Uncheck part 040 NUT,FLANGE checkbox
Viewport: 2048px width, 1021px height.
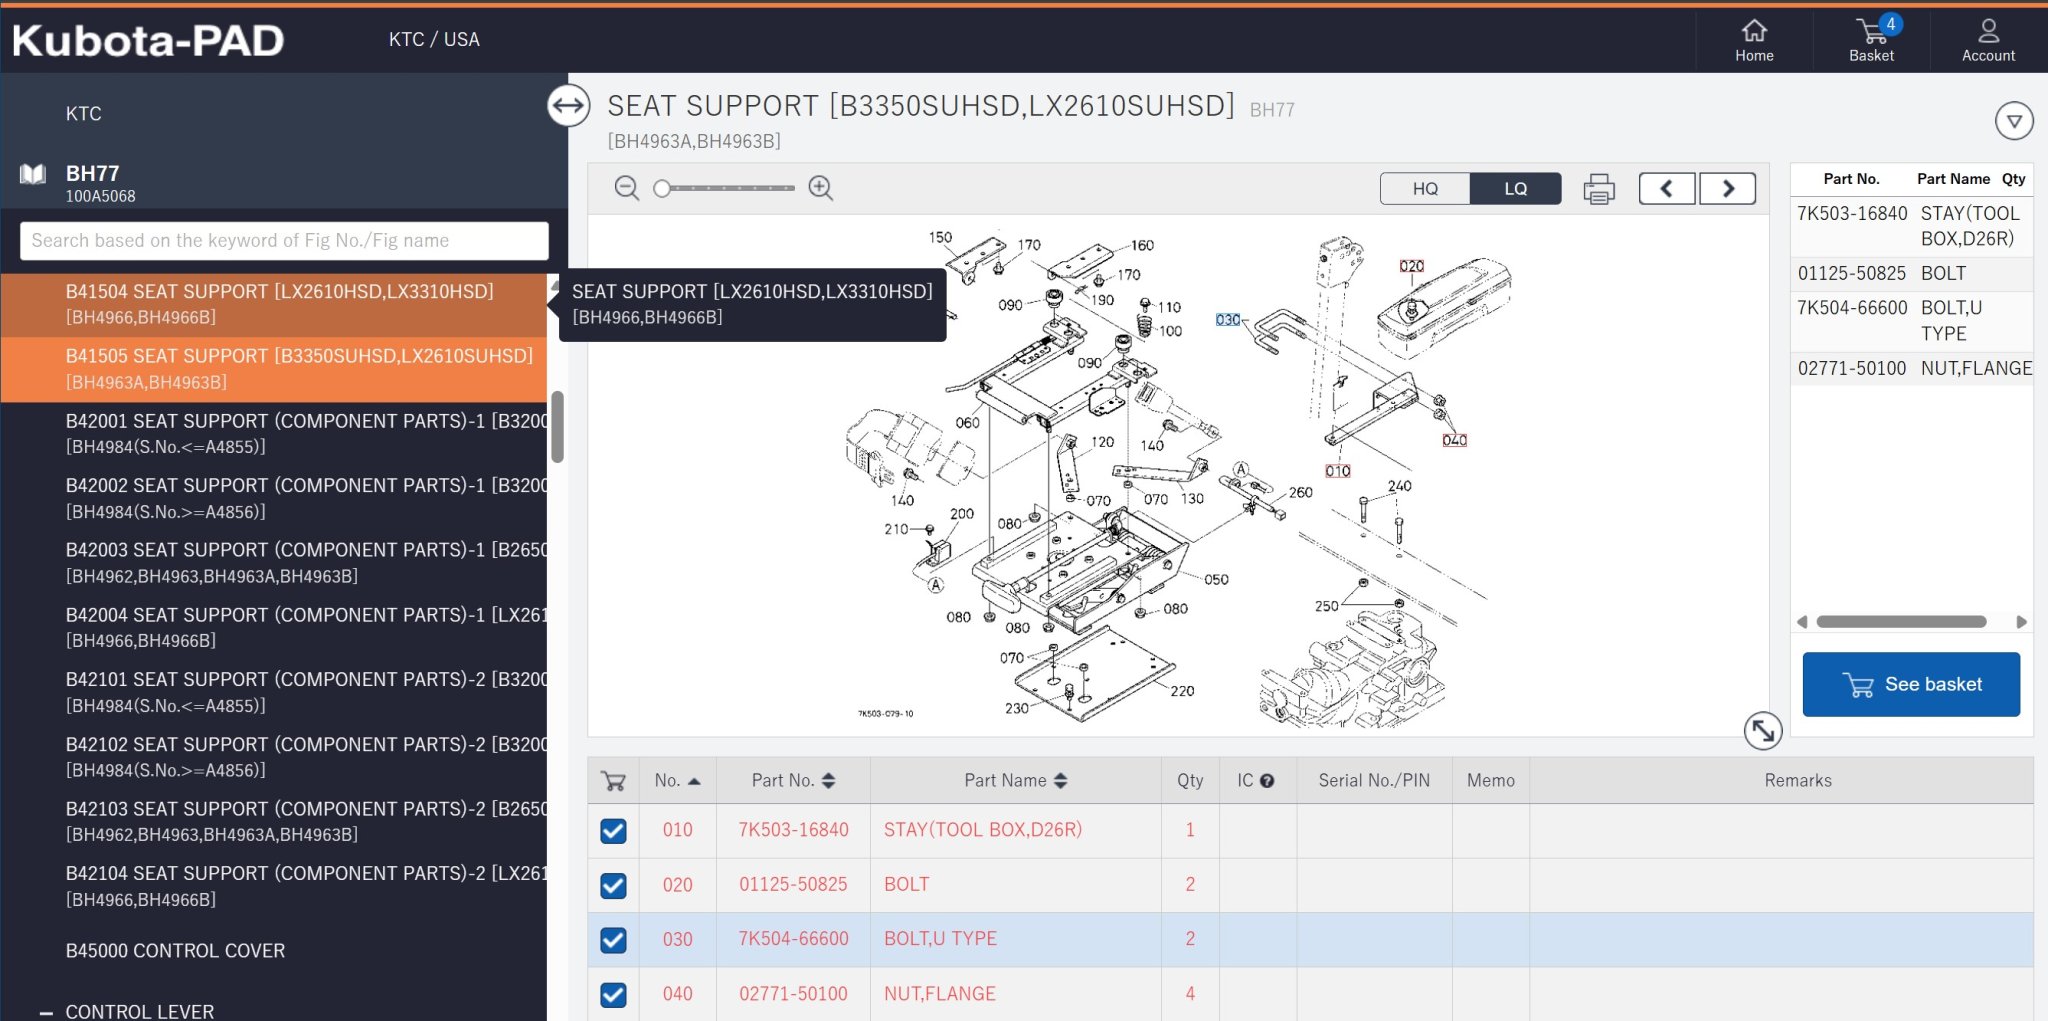click(613, 995)
